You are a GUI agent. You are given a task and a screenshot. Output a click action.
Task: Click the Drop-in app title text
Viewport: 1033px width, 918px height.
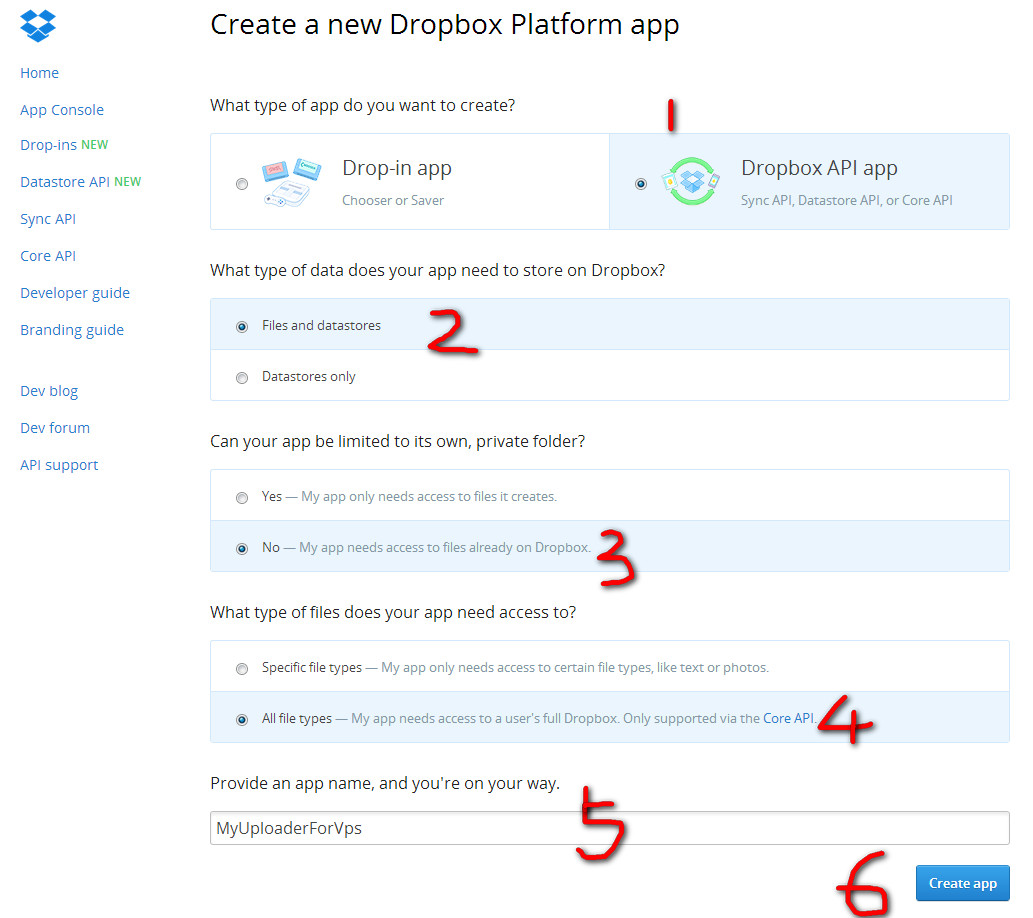pos(397,169)
